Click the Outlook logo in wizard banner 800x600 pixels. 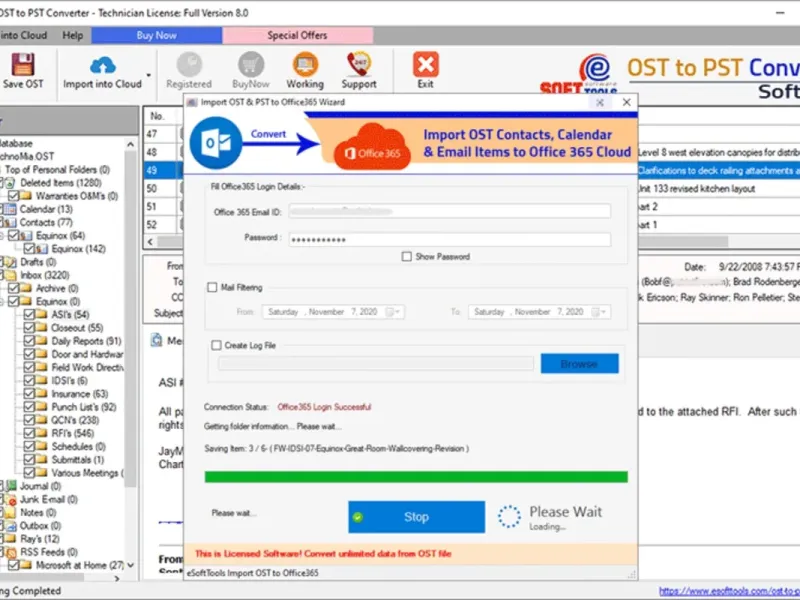coord(216,143)
